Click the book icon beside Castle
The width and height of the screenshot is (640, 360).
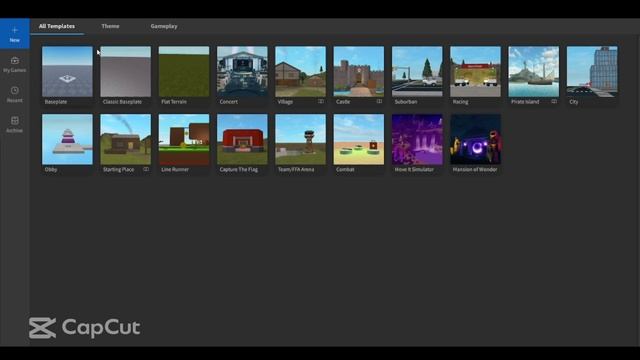pyautogui.click(x=379, y=101)
